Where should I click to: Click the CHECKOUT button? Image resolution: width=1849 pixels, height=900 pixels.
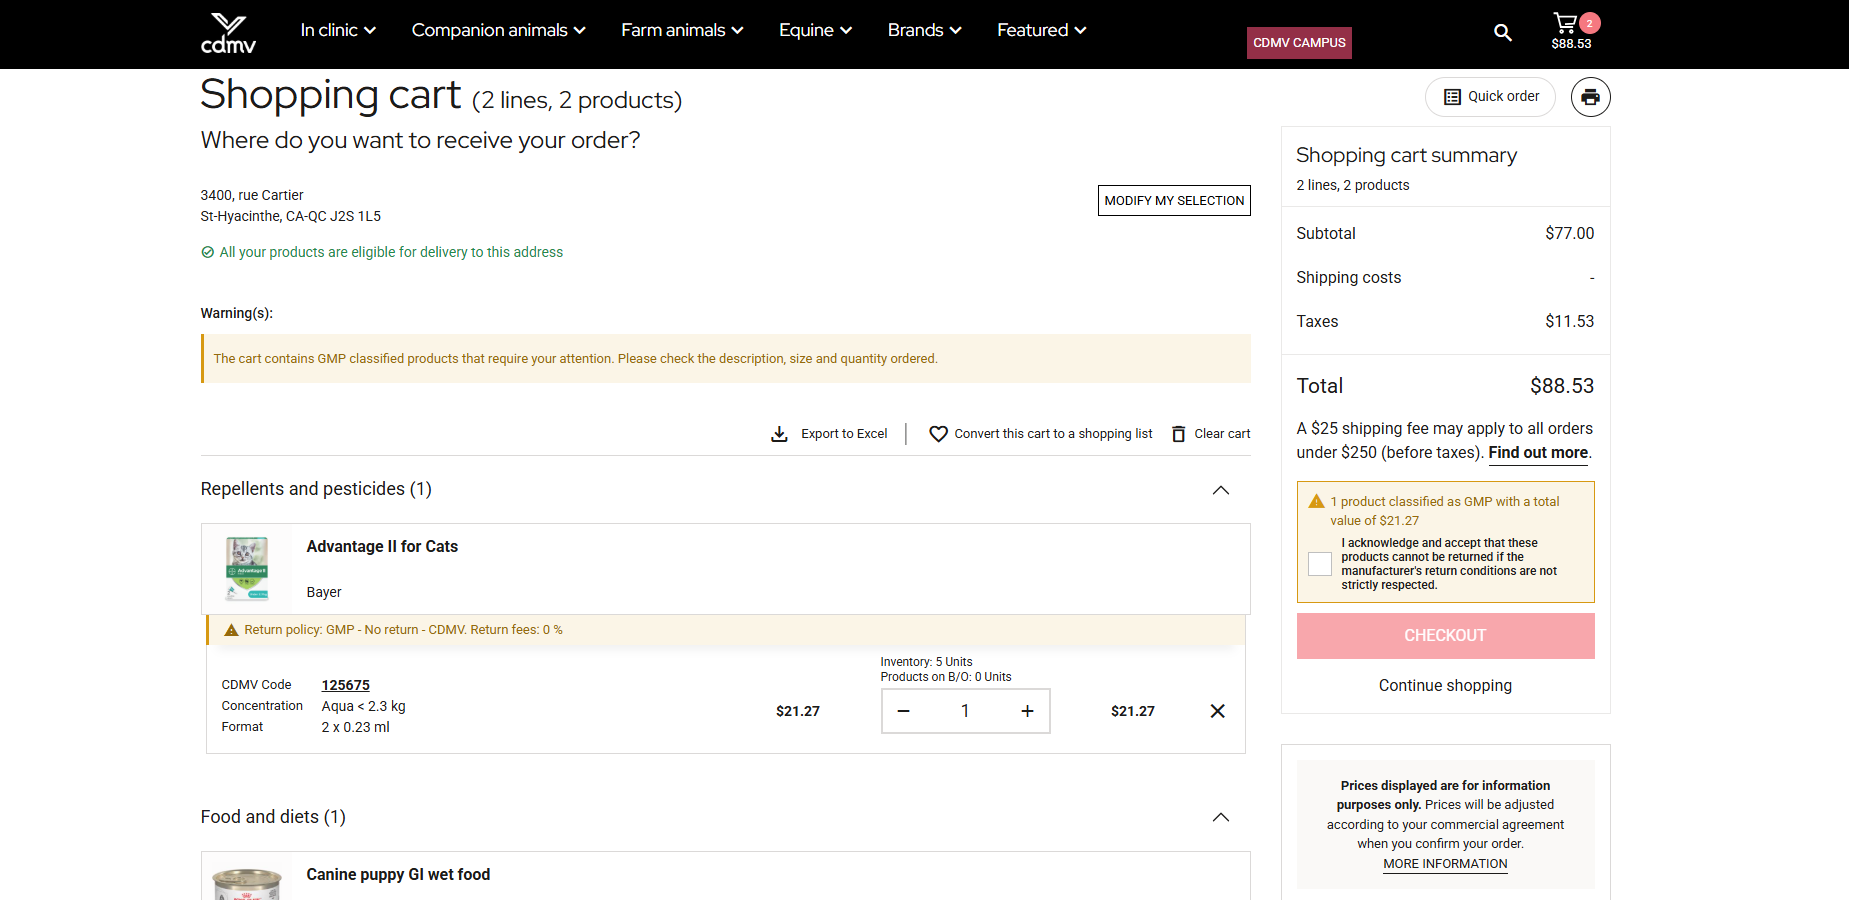coord(1445,636)
